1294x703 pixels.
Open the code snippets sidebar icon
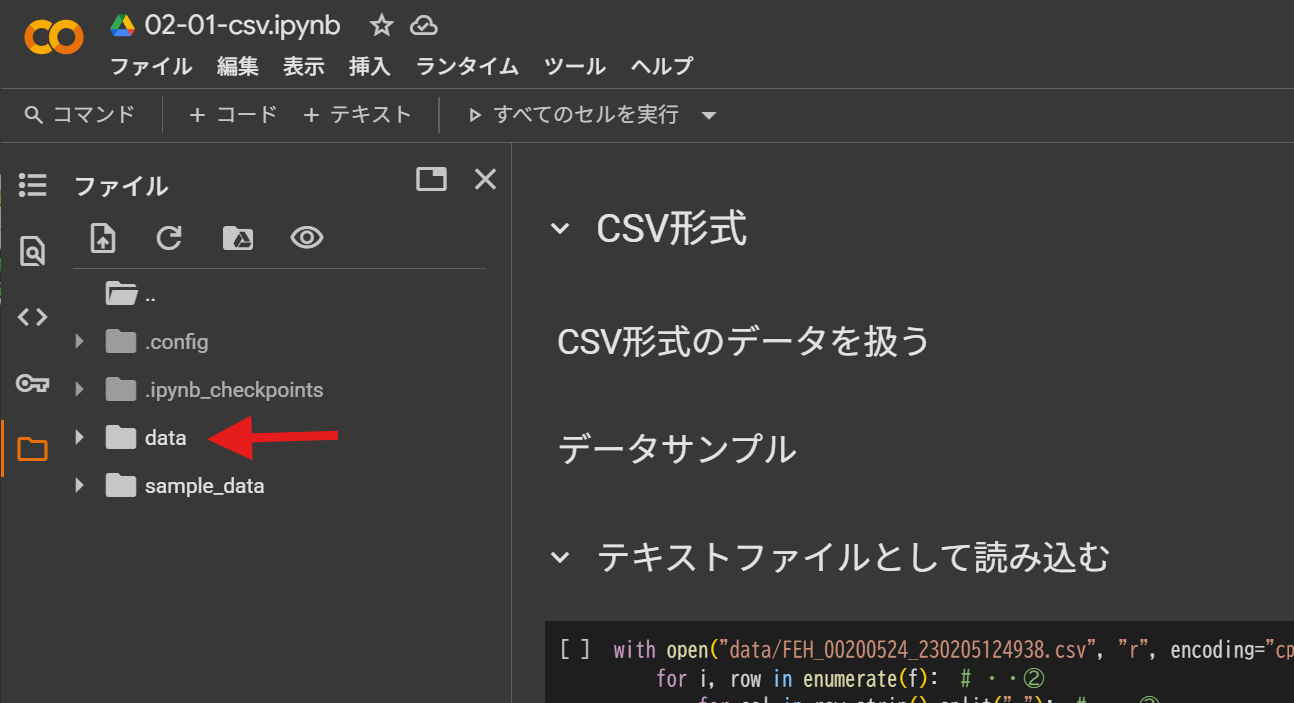click(x=32, y=317)
